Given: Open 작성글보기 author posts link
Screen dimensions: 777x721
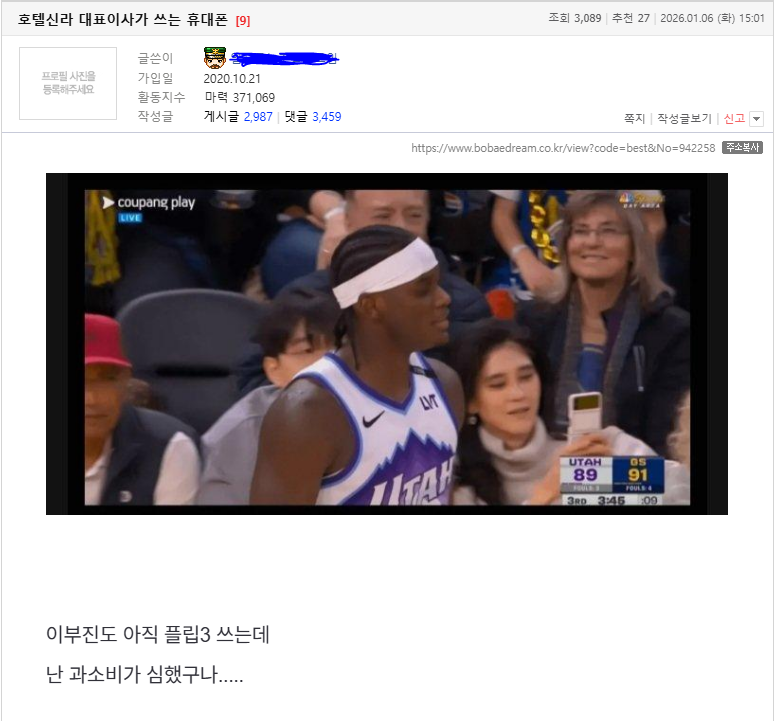Looking at the screenshot, I should point(684,119).
